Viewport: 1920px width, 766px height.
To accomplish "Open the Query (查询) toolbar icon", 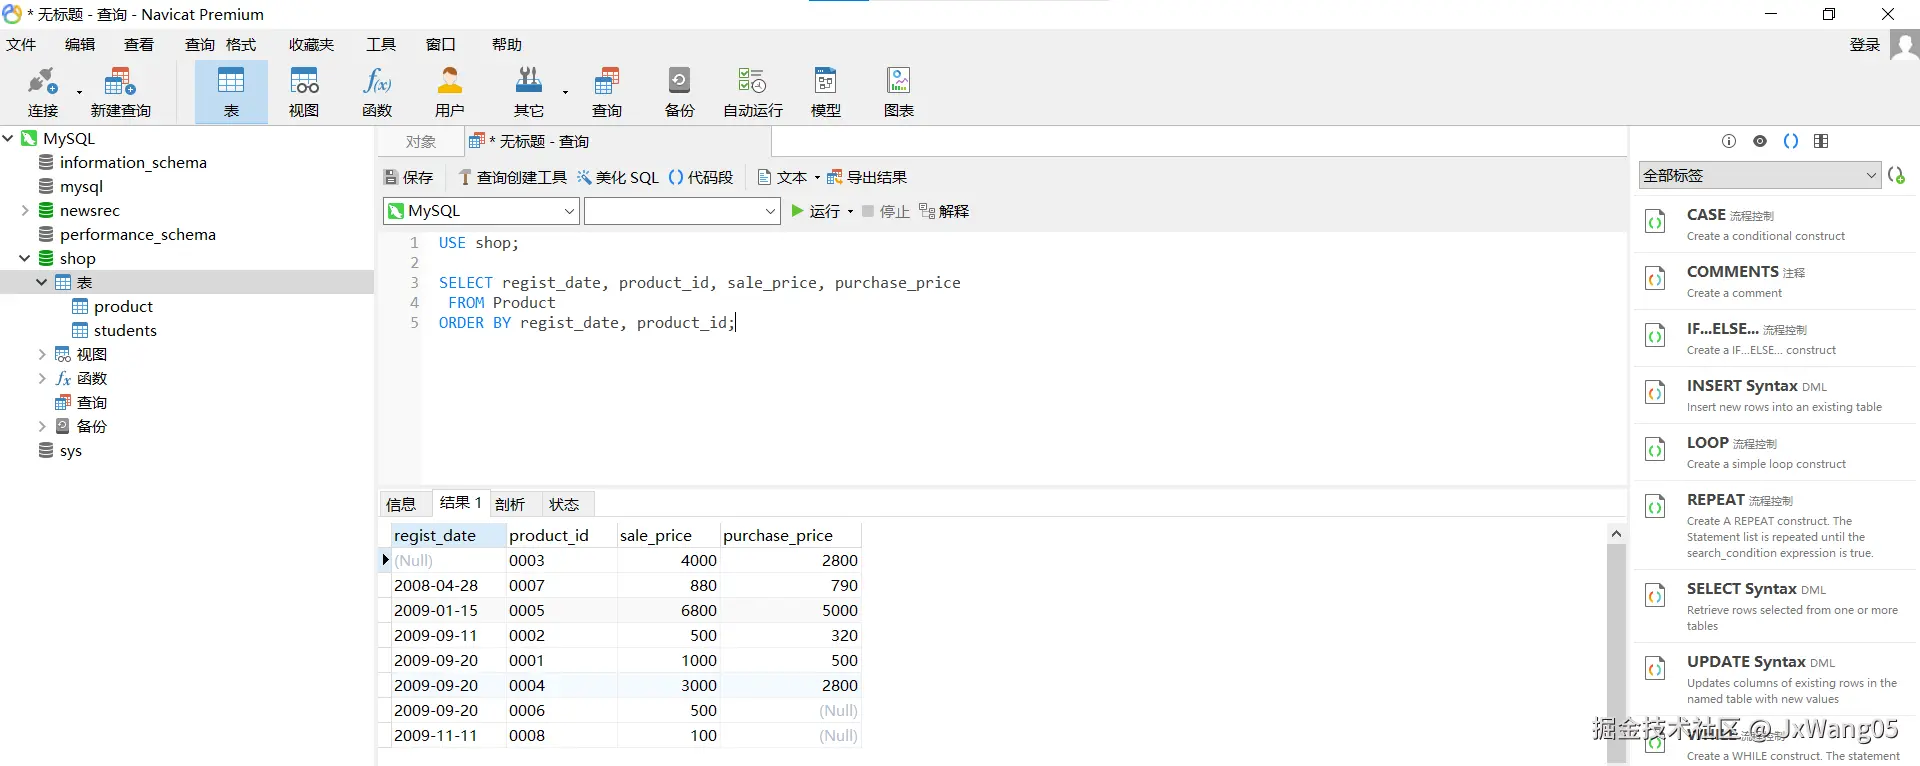I will click(x=607, y=91).
